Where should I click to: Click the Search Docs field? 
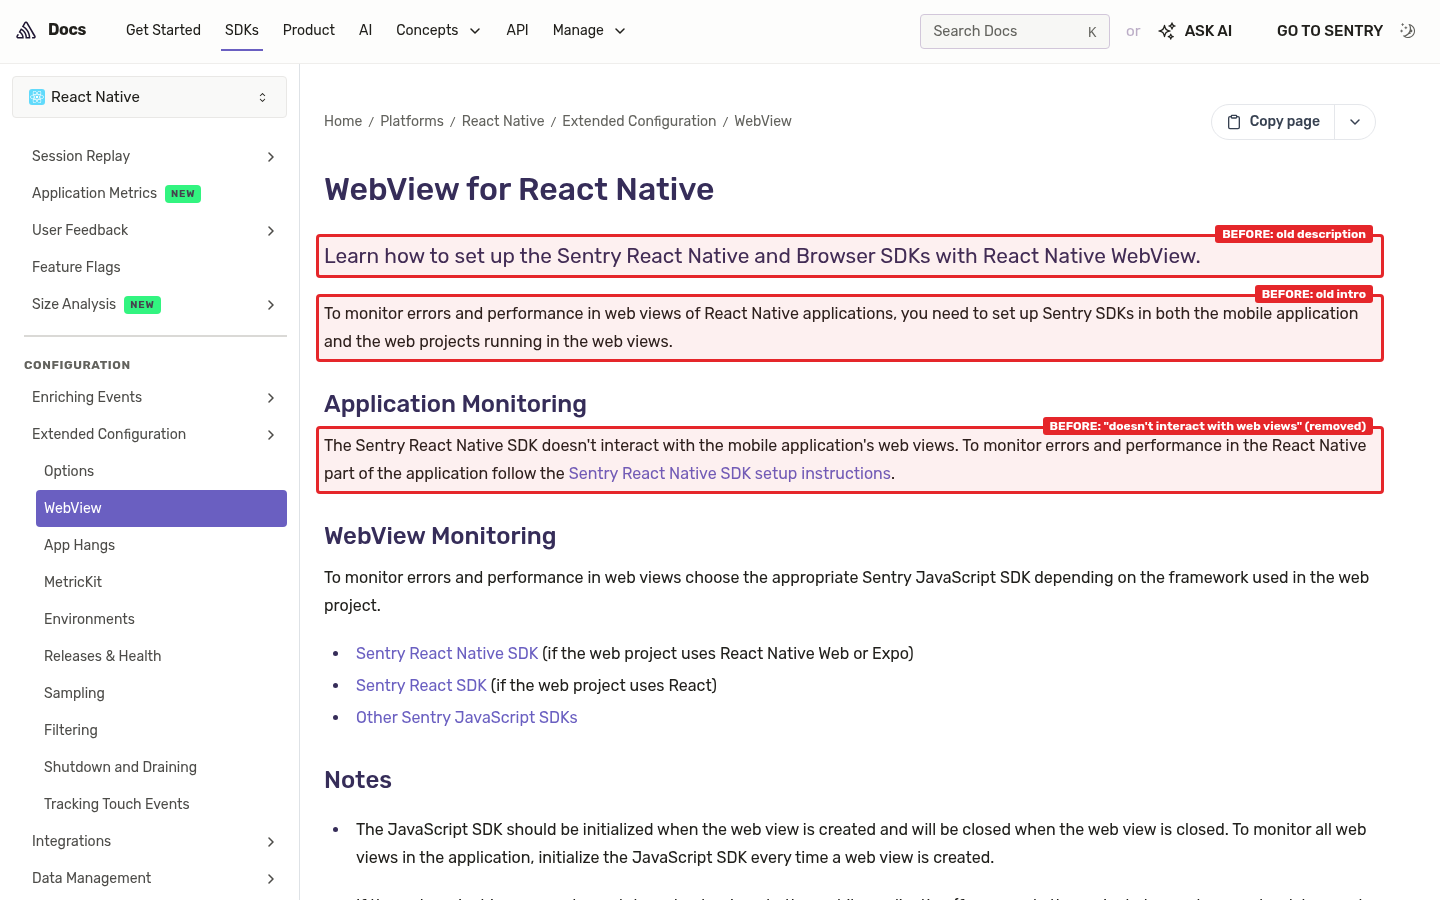pyautogui.click(x=1015, y=31)
